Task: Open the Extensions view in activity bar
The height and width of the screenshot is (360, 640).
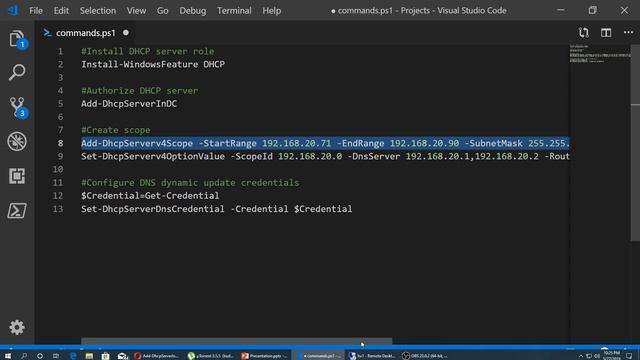Action: pos(17,176)
